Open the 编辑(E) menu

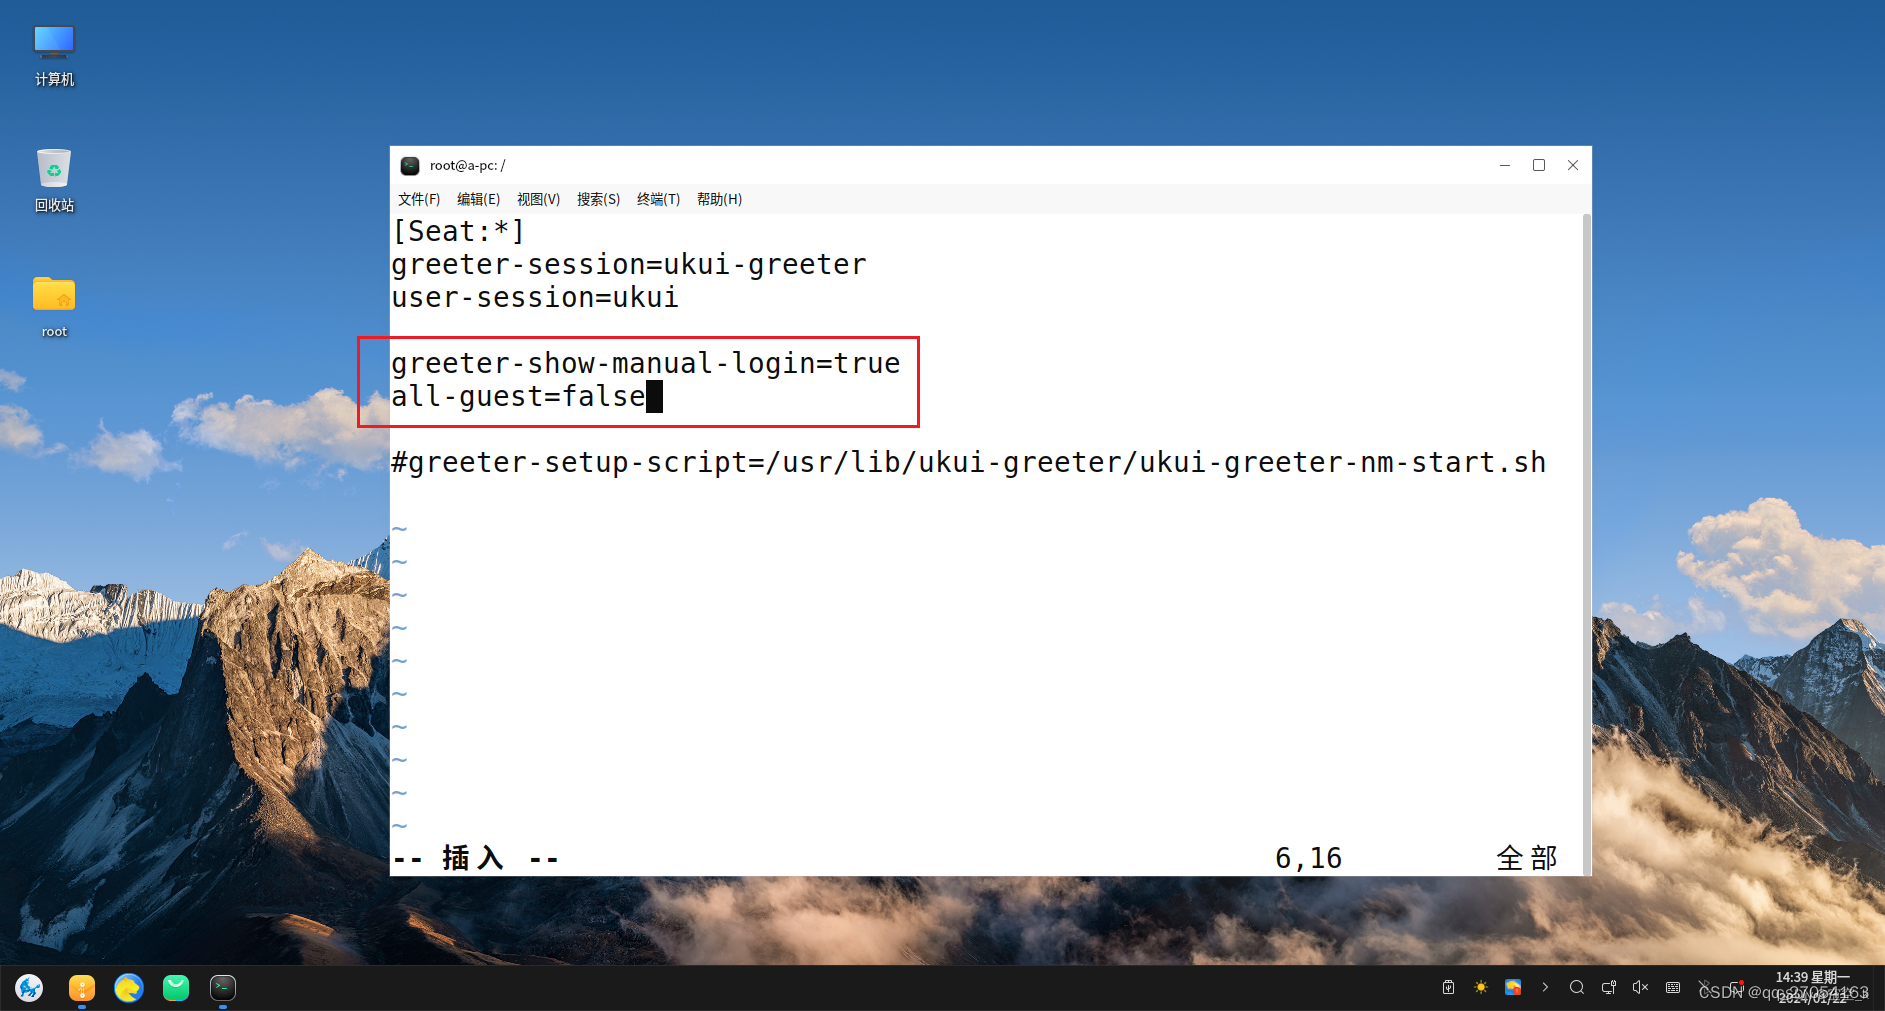coord(478,199)
